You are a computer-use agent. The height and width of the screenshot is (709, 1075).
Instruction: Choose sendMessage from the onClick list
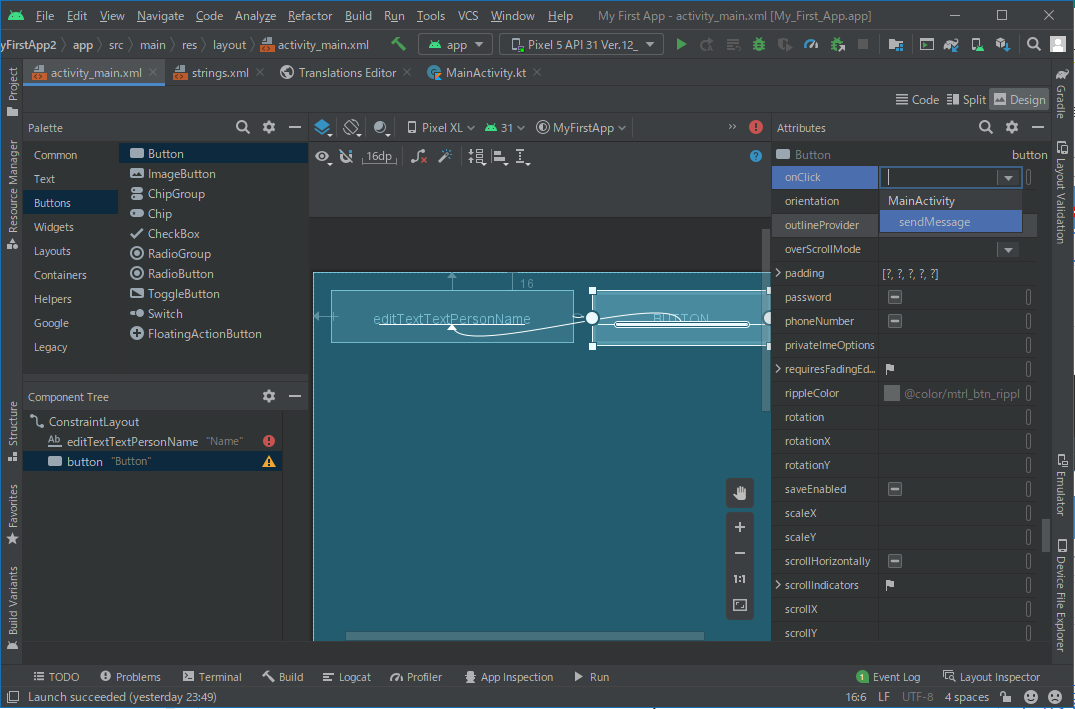(934, 222)
